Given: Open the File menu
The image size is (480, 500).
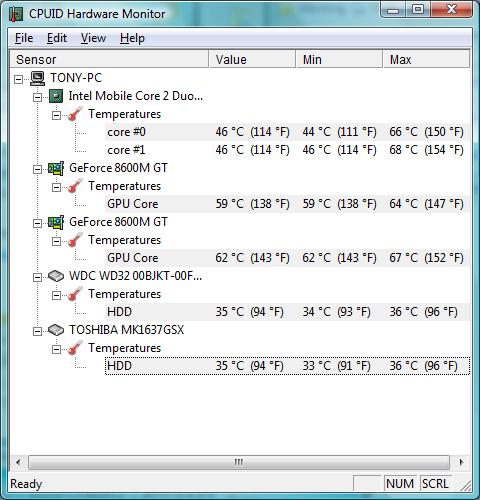Looking at the screenshot, I should coord(24,38).
